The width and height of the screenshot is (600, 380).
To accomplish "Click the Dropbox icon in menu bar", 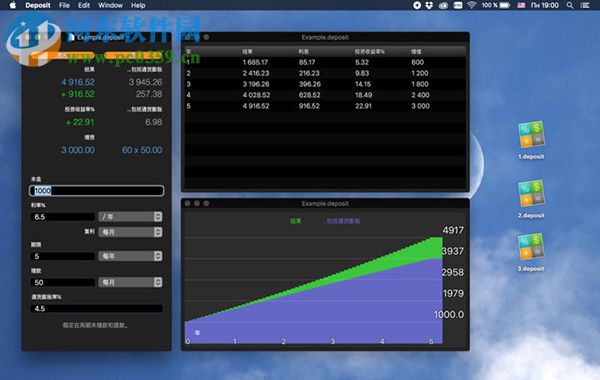I will point(429,5).
